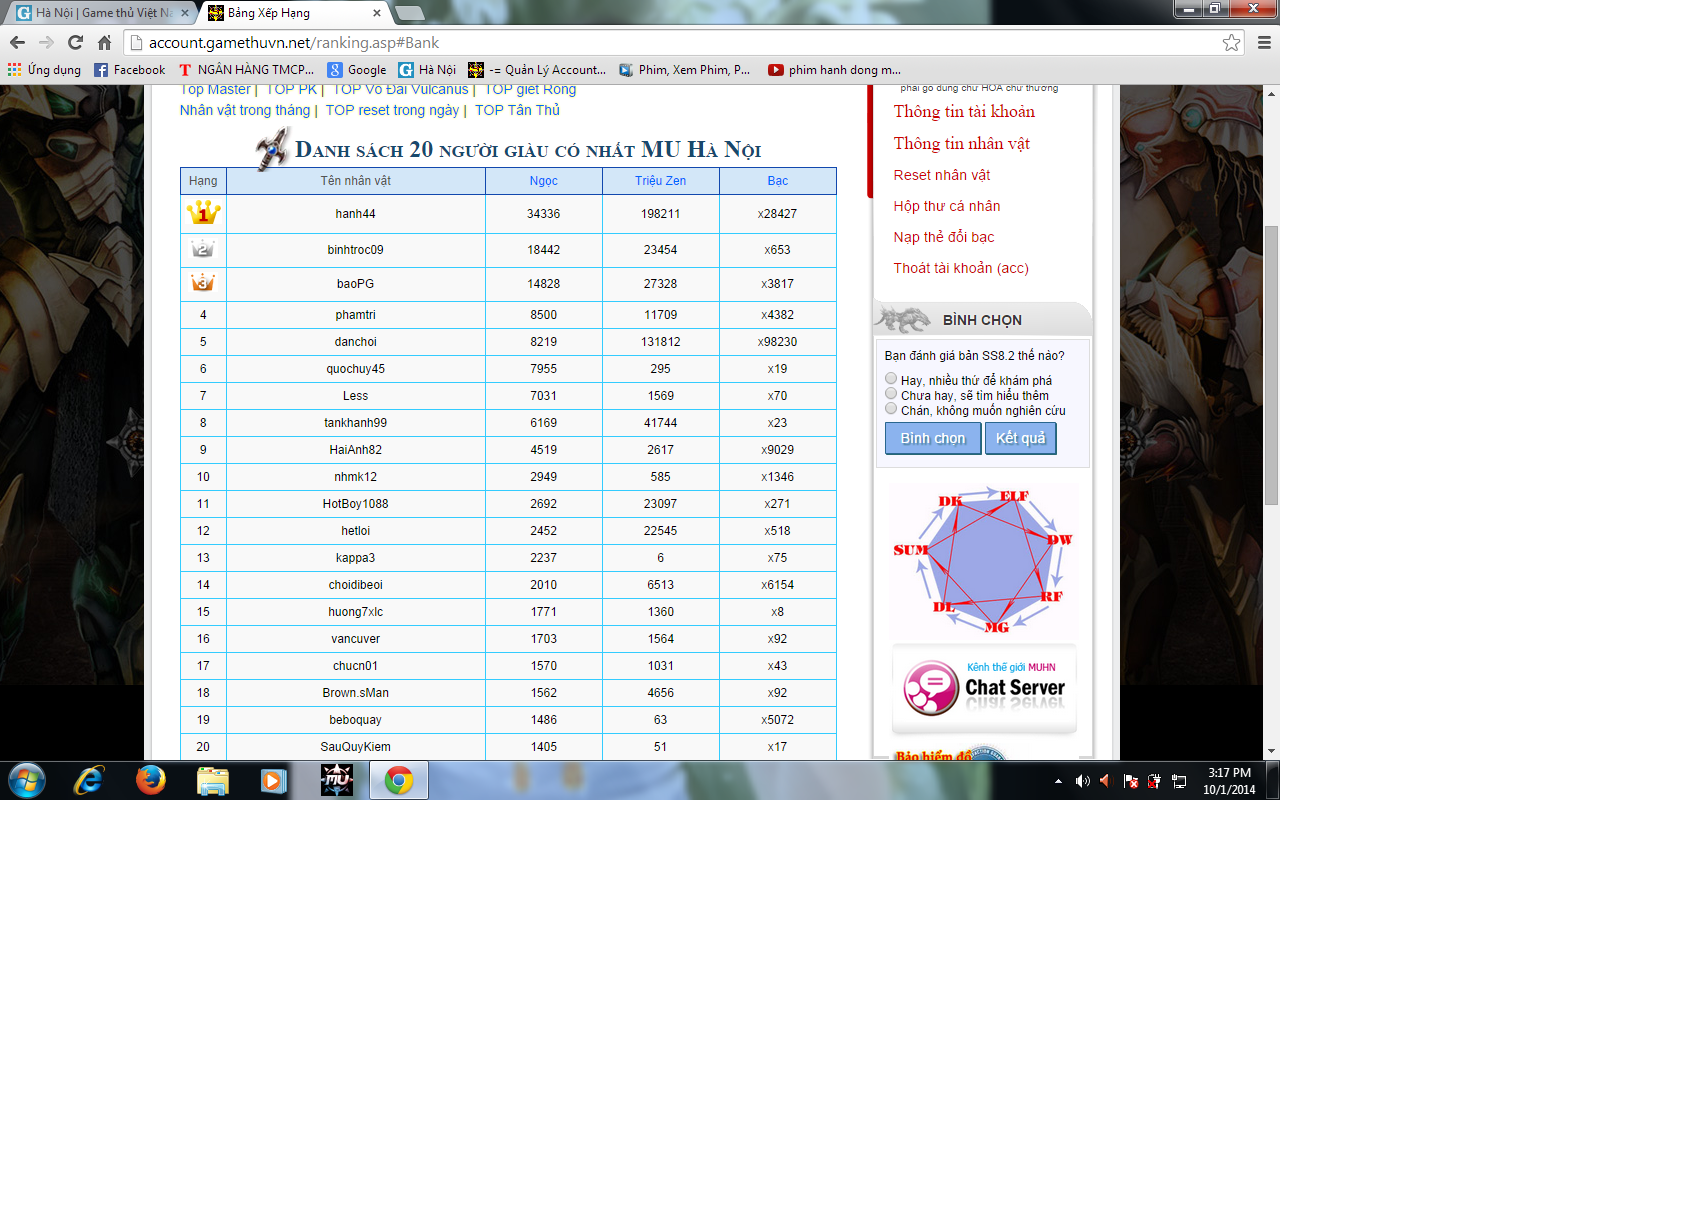Show hidden system tray icons
The height and width of the screenshot is (1208, 1696).
click(x=1058, y=781)
